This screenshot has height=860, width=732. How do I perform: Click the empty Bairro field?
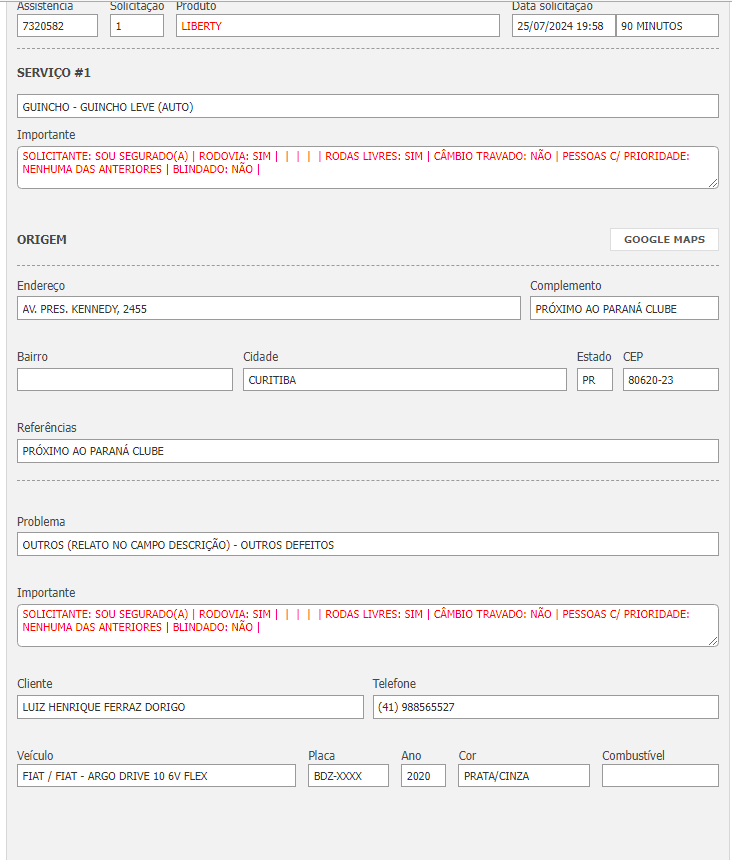pos(124,380)
